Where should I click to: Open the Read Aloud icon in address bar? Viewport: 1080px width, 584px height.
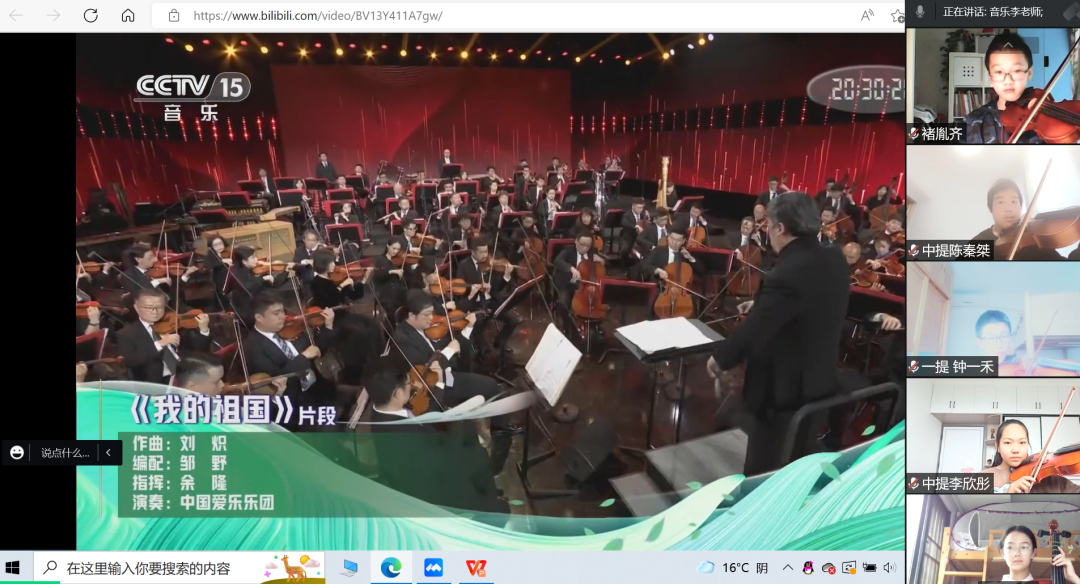point(867,16)
